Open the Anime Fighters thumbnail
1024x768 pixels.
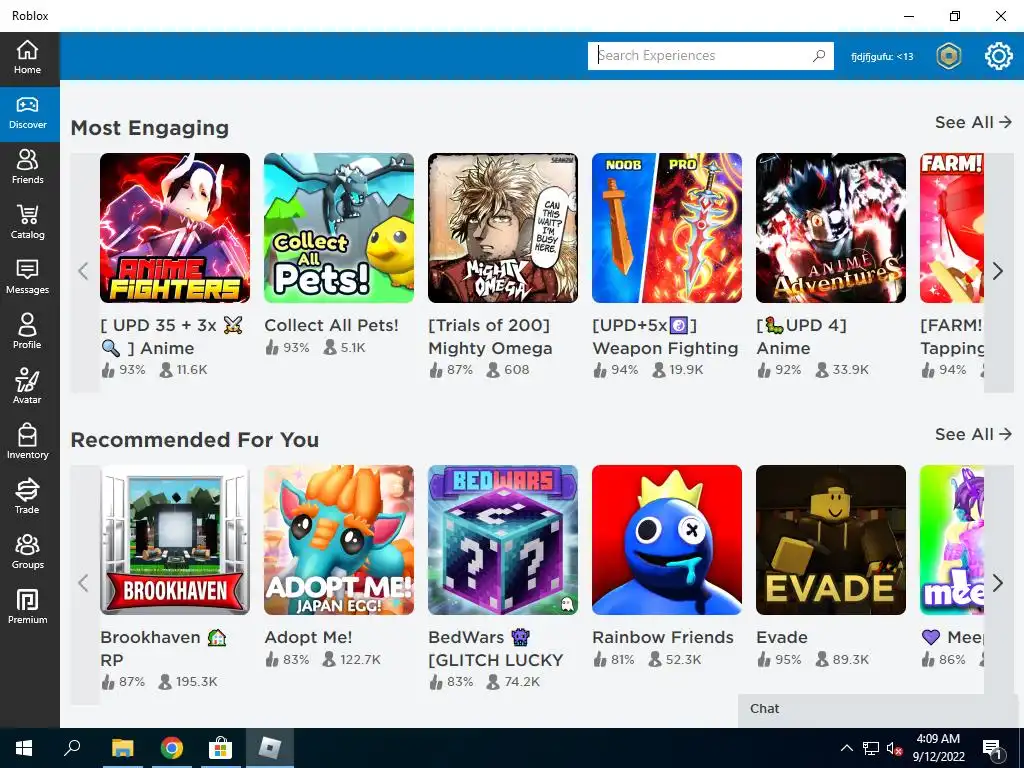(175, 228)
